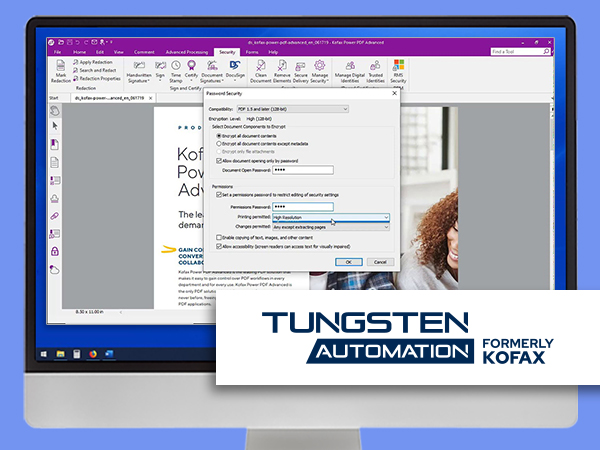600x450 pixels.
Task: Open the stamp panel icon in sidebar
Action: [x=55, y=198]
